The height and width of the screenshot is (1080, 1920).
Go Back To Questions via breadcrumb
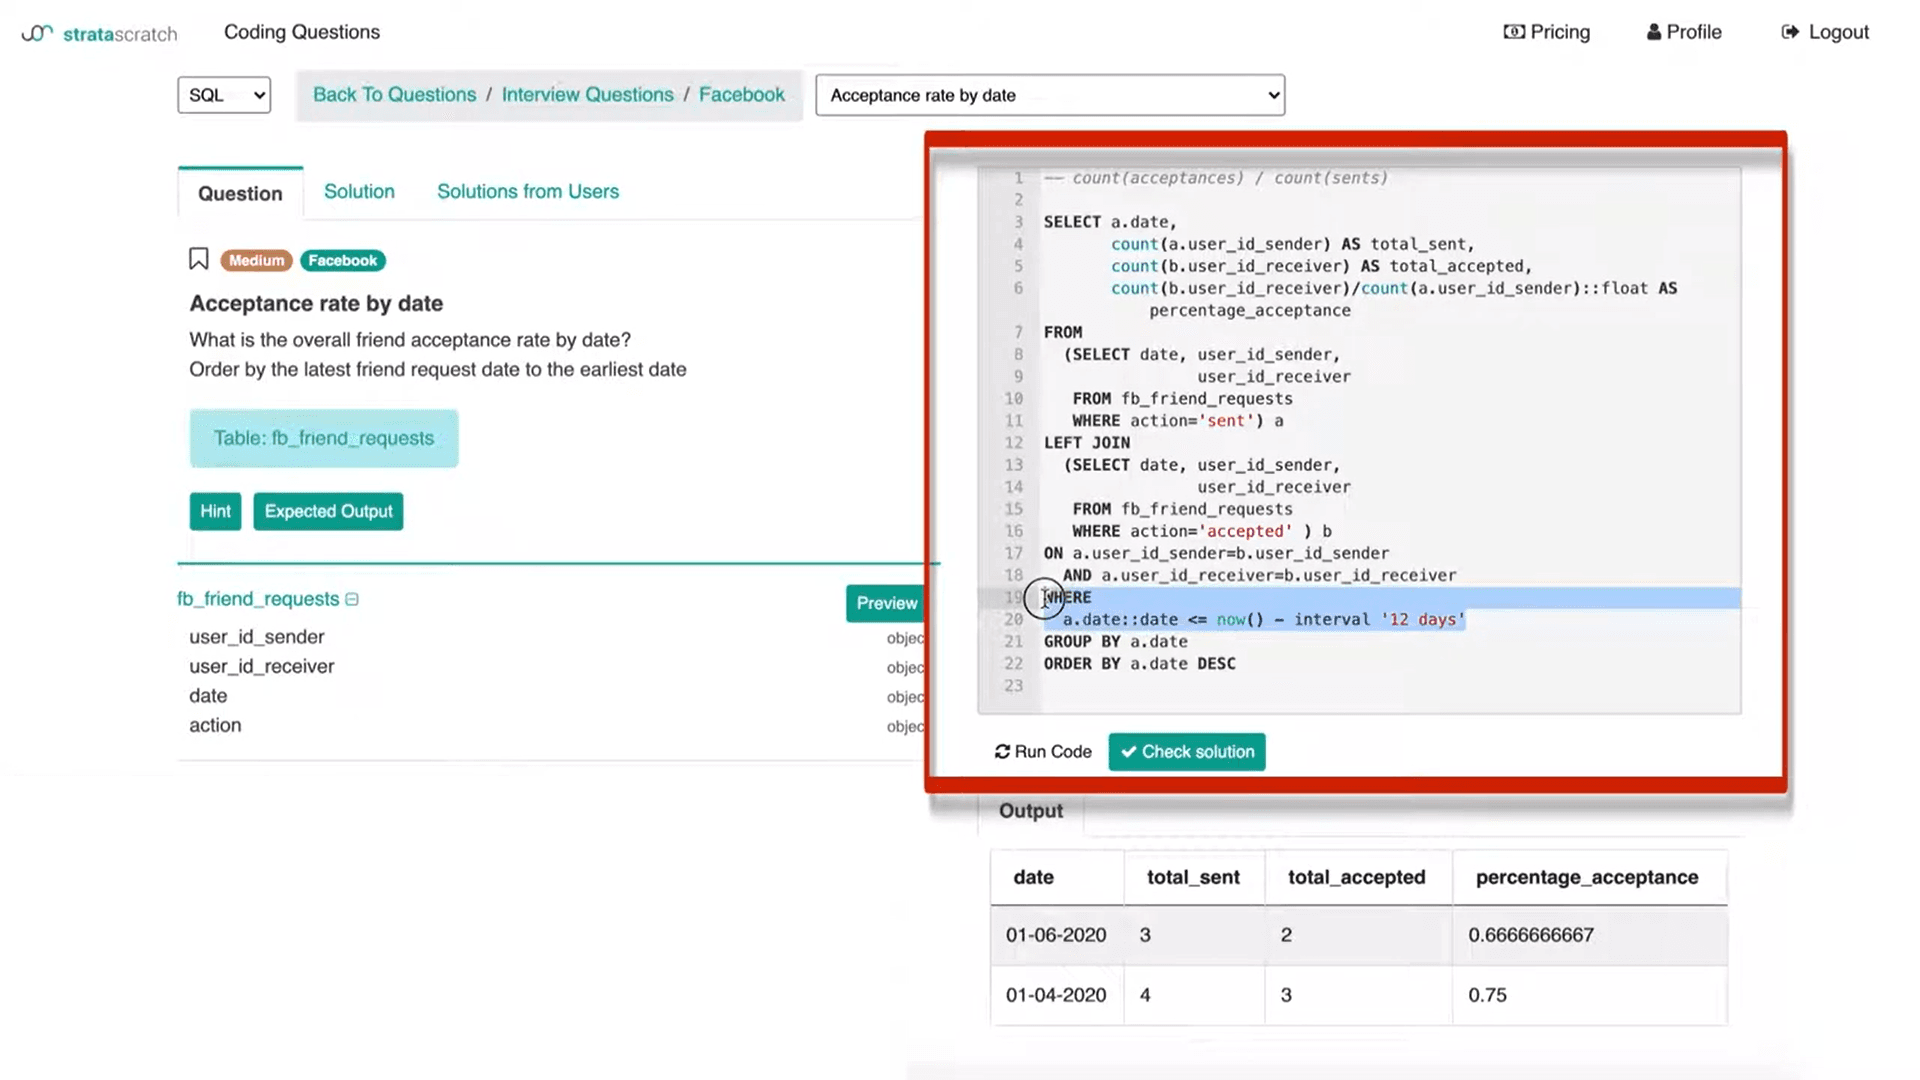[x=395, y=95]
